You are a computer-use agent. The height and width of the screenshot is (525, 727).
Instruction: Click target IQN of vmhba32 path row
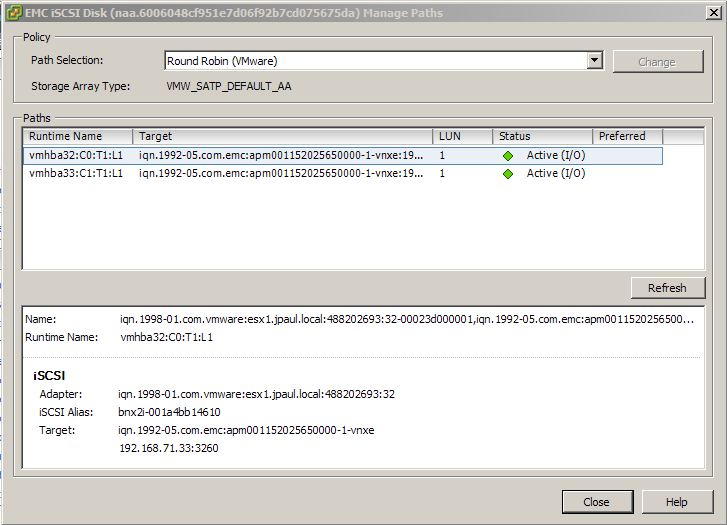coord(281,155)
